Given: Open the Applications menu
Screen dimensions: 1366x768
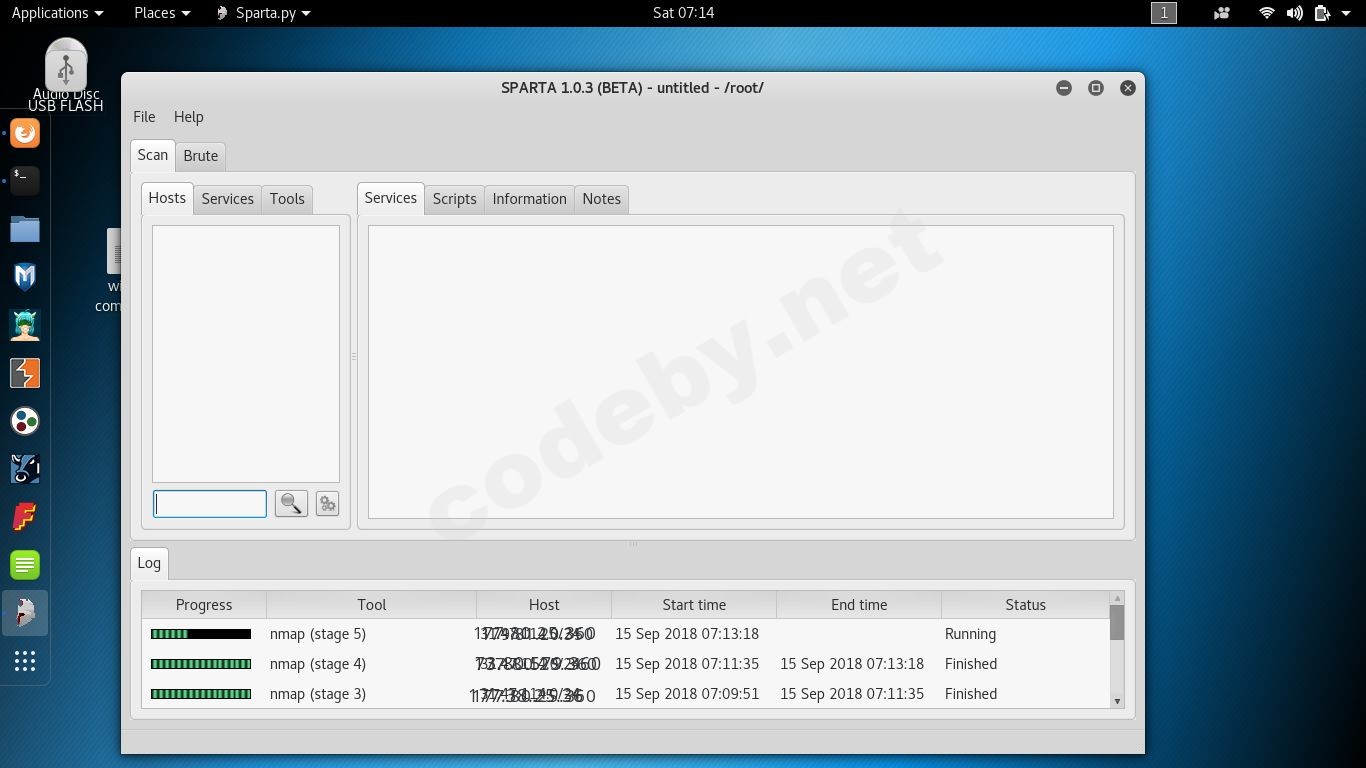Looking at the screenshot, I should coord(57,13).
